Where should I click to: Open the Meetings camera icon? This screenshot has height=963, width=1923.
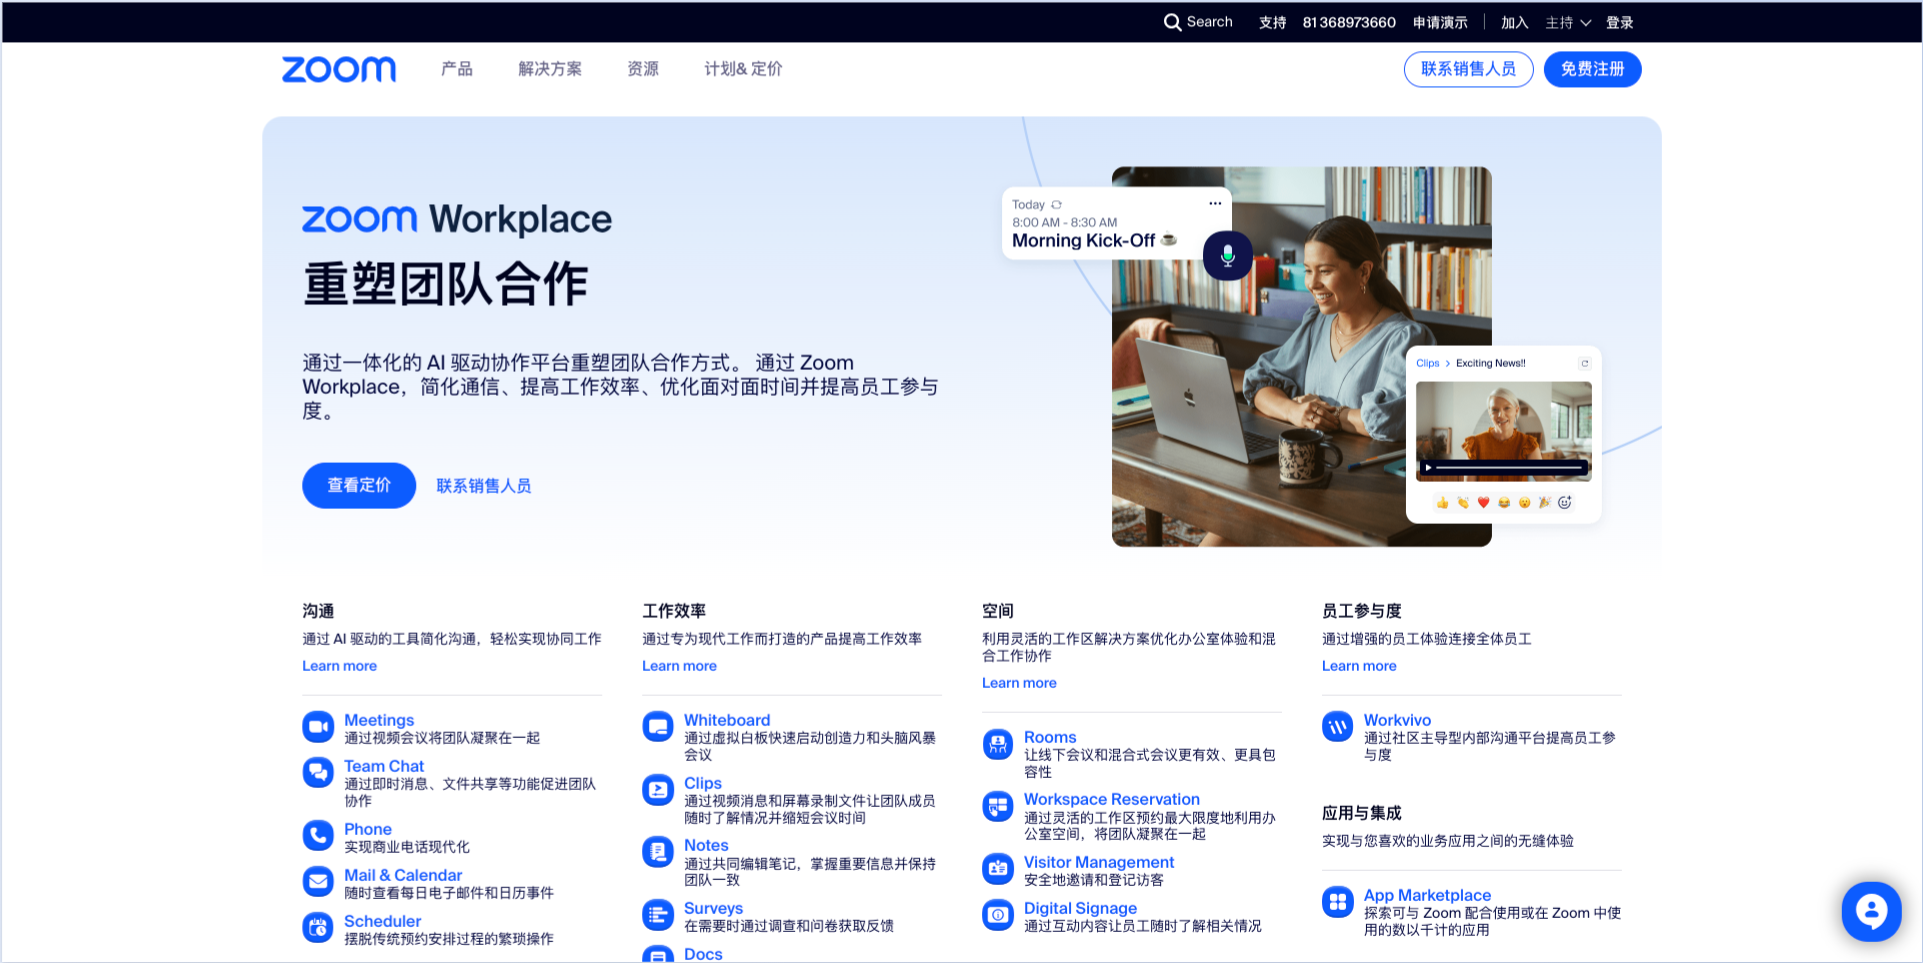point(318,727)
